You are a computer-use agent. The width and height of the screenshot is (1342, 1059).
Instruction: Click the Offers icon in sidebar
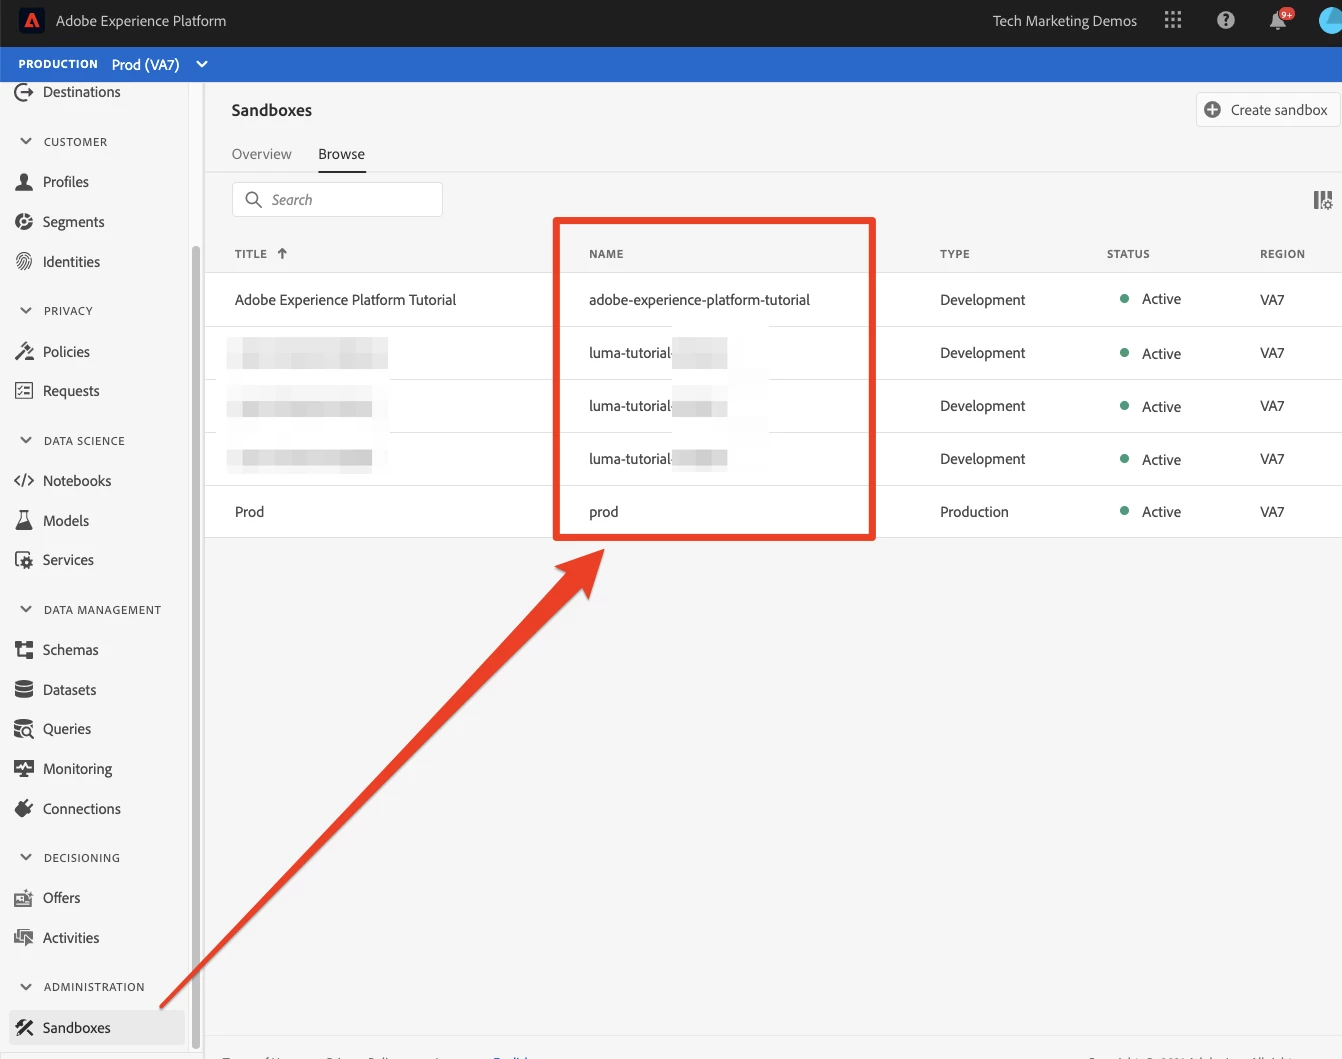click(x=24, y=898)
